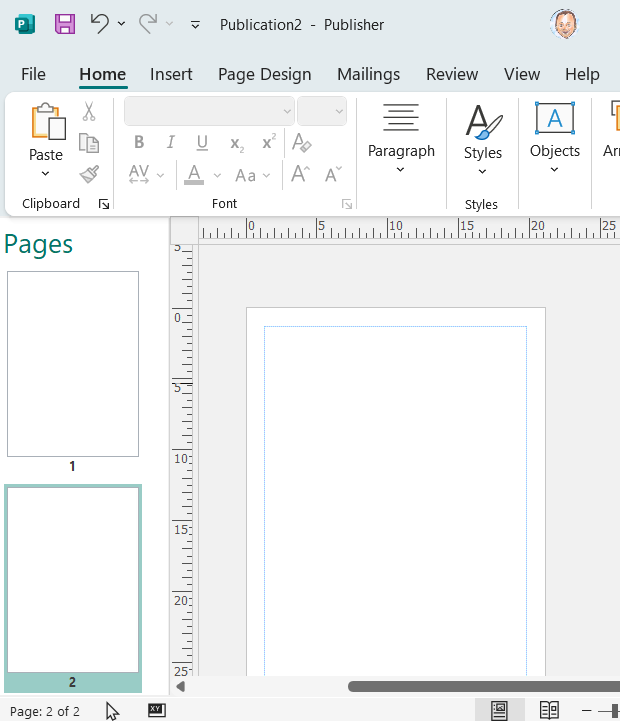
Task: Open the Styles gallery button
Action: [x=482, y=140]
